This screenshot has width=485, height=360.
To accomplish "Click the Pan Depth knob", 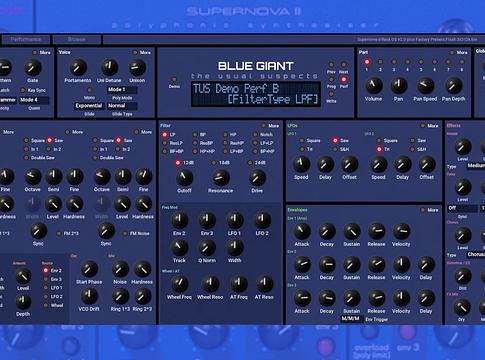I will click(x=453, y=86).
